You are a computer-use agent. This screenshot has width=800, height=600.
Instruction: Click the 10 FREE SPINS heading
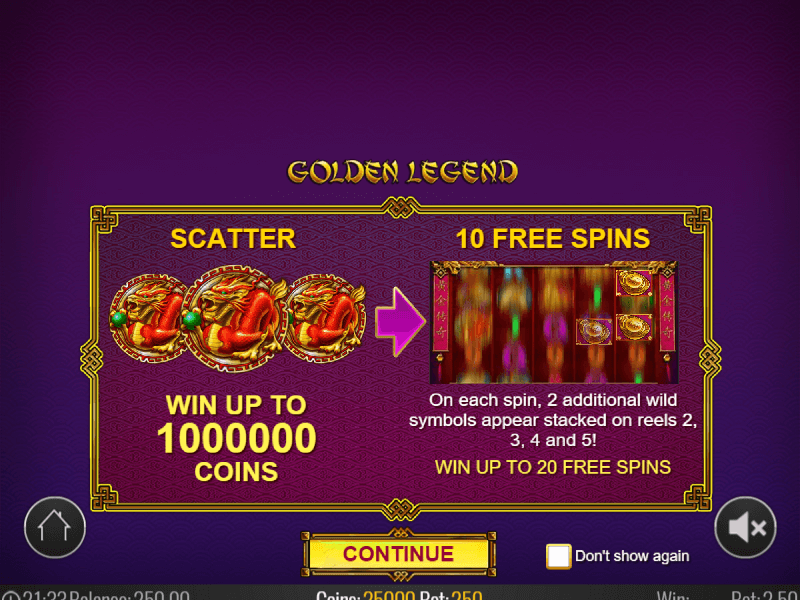(x=553, y=239)
